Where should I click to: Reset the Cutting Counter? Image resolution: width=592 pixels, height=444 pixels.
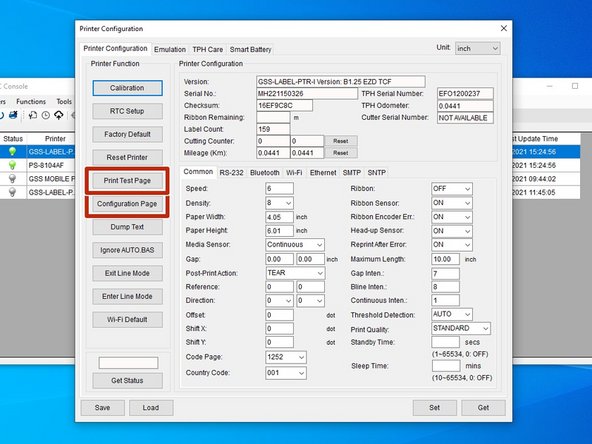pos(341,141)
